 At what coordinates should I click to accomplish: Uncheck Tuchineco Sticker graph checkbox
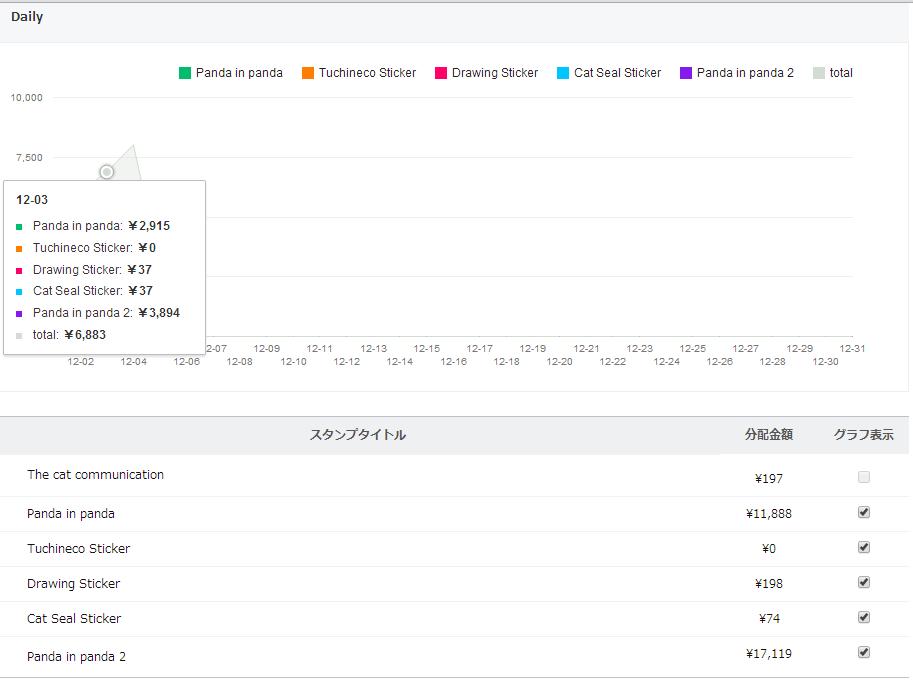click(x=864, y=547)
